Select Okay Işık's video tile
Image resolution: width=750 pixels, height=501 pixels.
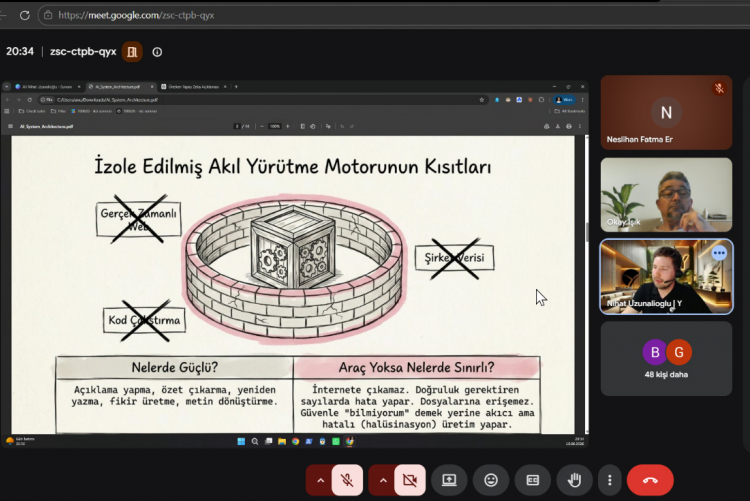(x=666, y=195)
